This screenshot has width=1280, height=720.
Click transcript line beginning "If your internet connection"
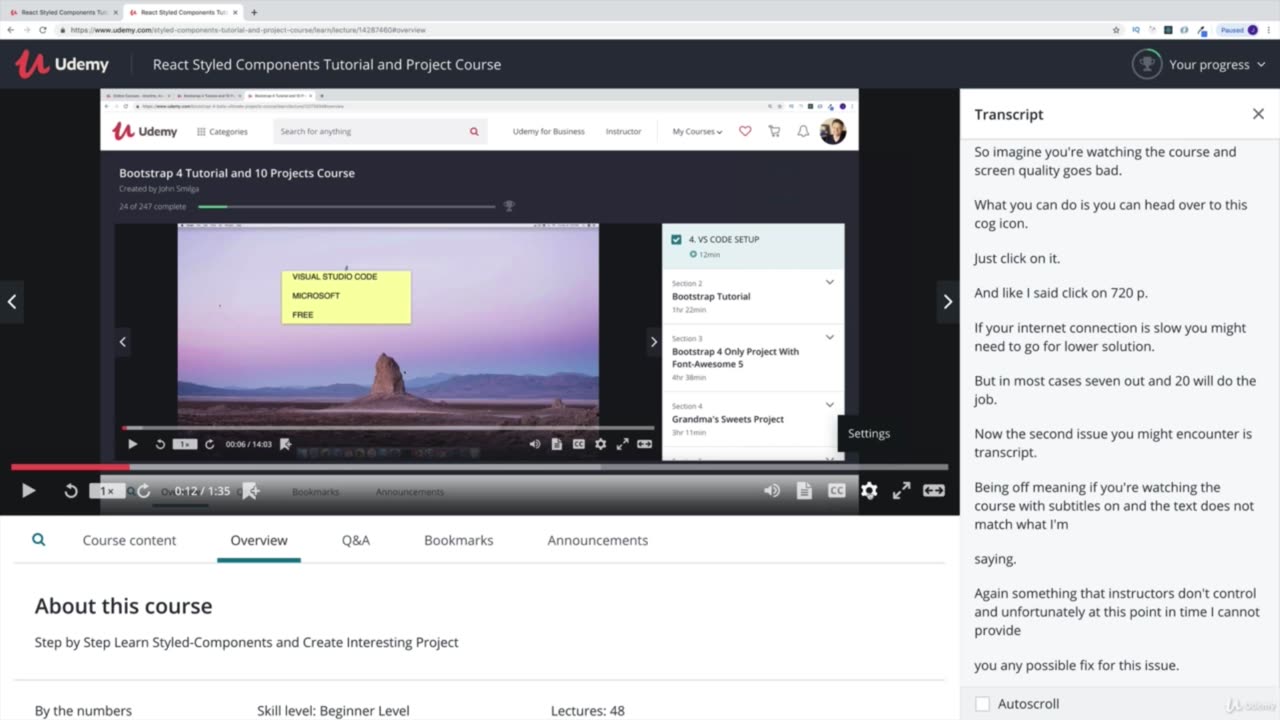(x=1110, y=337)
